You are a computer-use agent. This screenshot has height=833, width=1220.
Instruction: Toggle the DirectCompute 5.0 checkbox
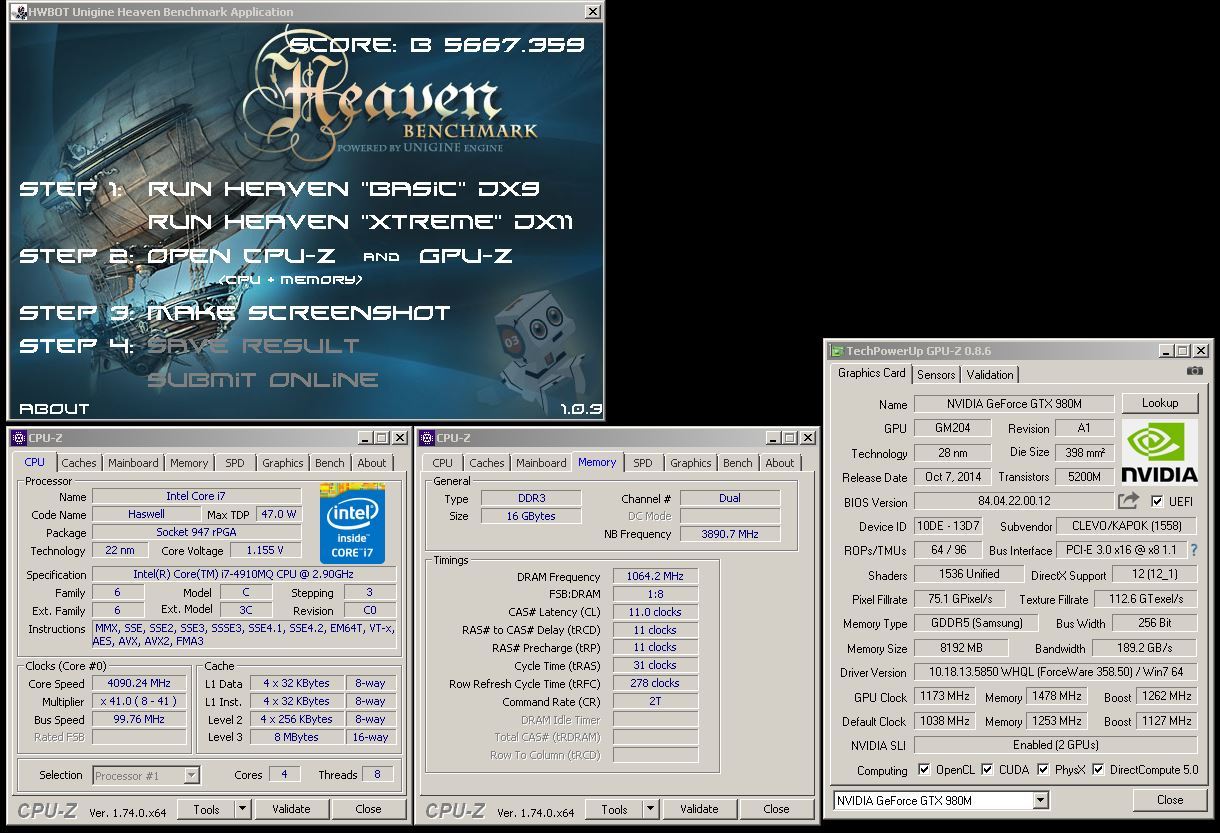tap(1098, 770)
